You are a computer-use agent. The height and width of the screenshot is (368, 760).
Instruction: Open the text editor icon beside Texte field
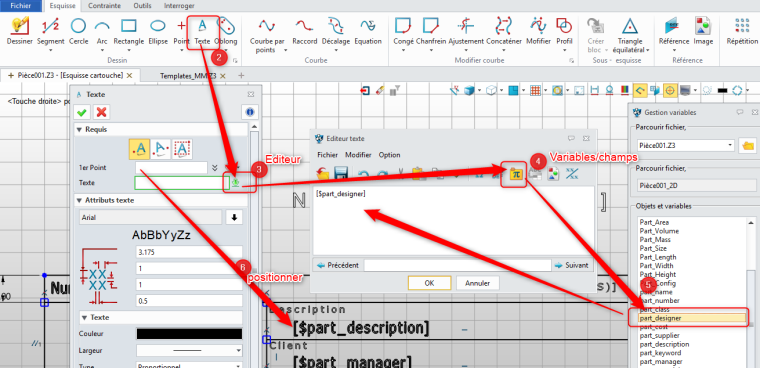(x=236, y=182)
